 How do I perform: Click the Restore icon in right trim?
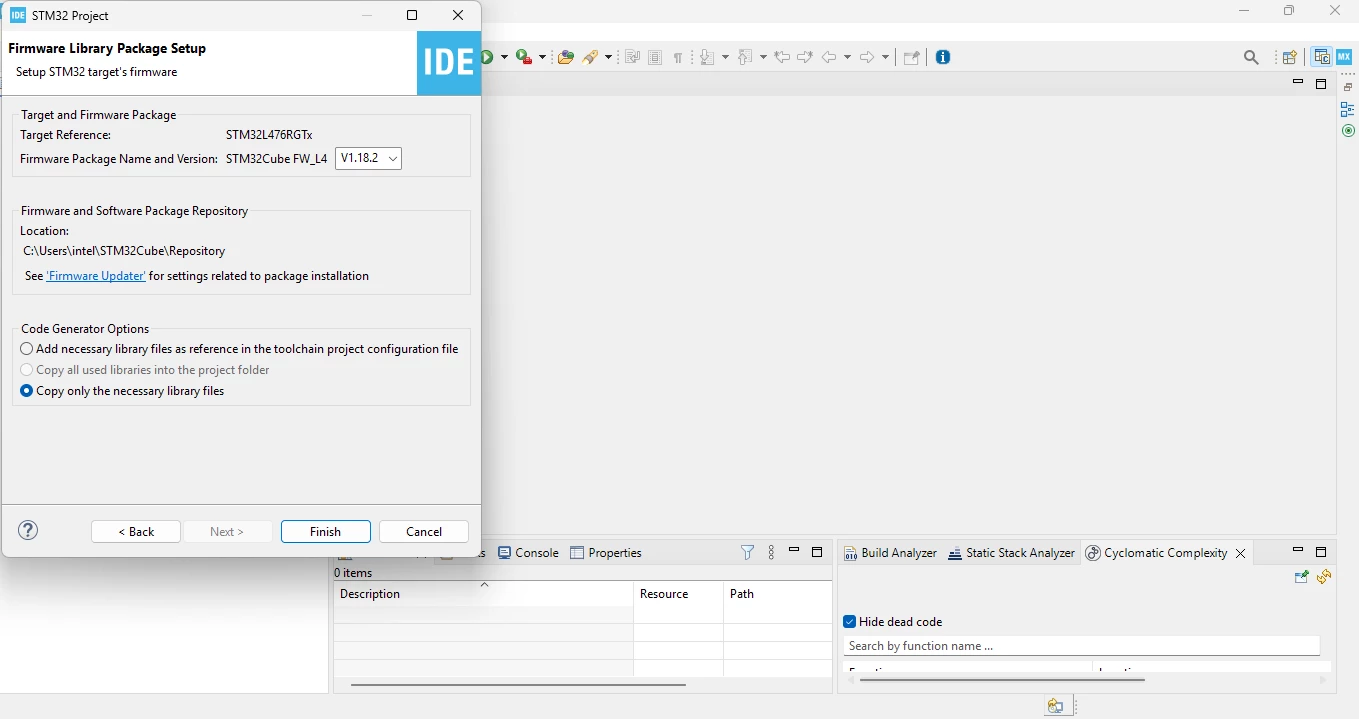point(1348,88)
